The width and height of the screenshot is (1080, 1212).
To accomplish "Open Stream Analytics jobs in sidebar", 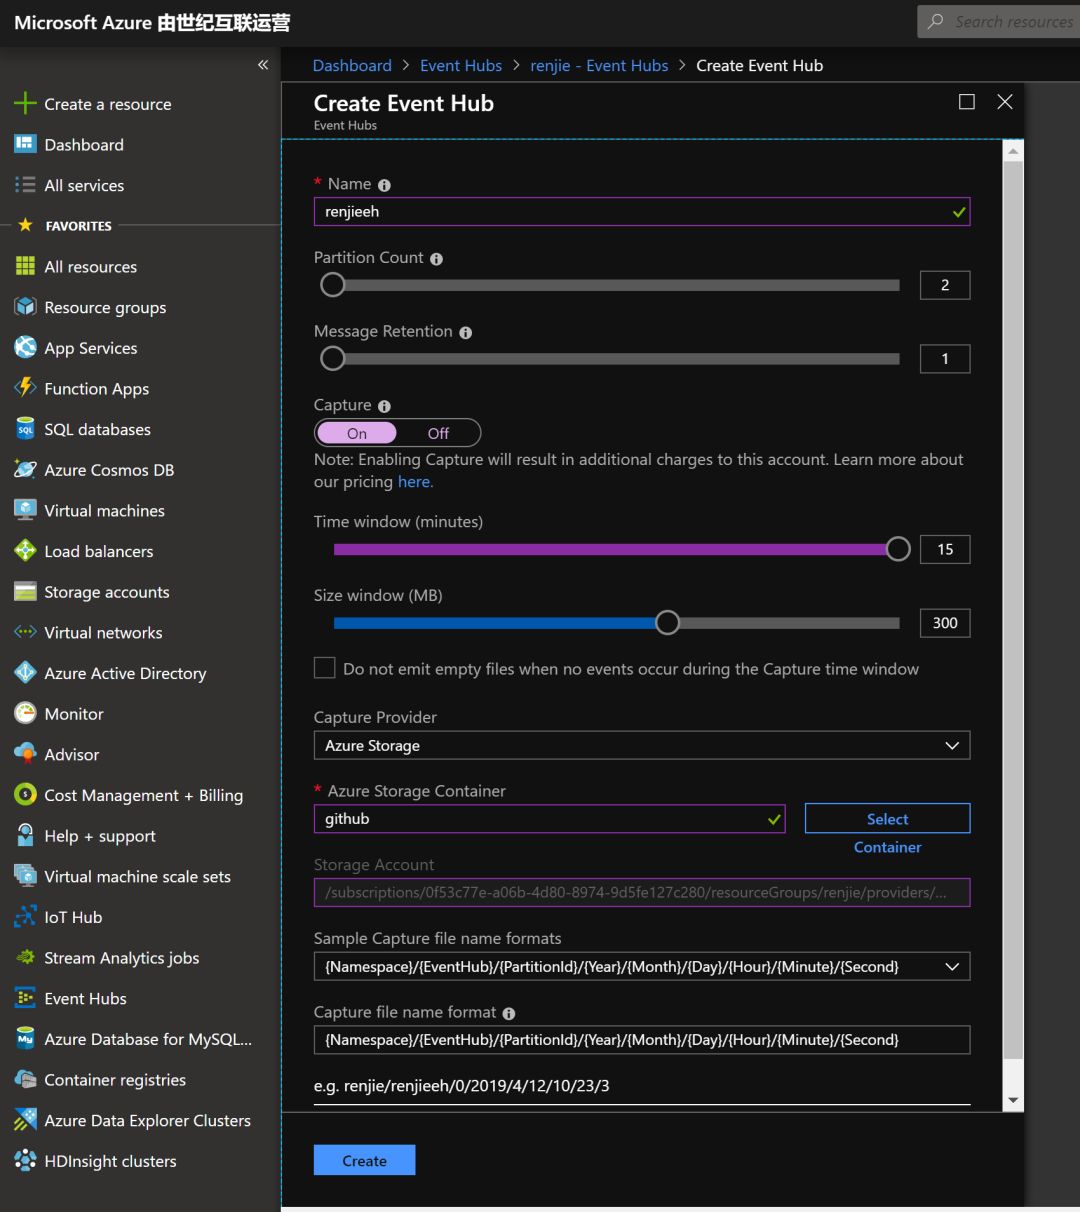I will [x=121, y=957].
